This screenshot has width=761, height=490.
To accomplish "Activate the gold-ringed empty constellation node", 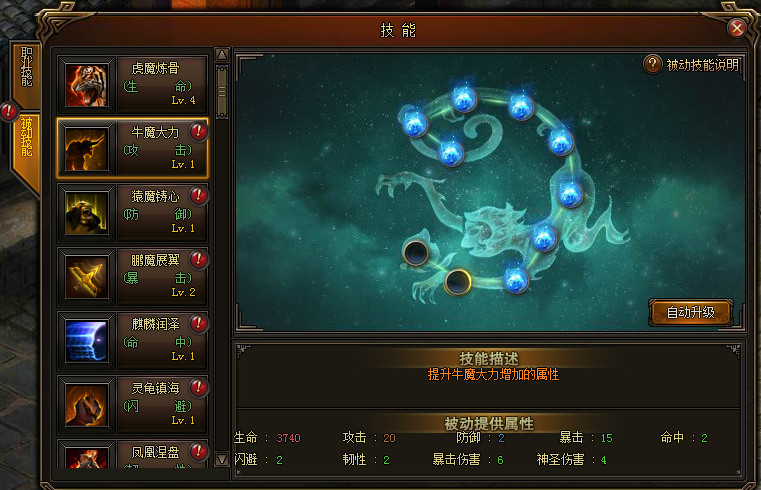I will (x=457, y=281).
